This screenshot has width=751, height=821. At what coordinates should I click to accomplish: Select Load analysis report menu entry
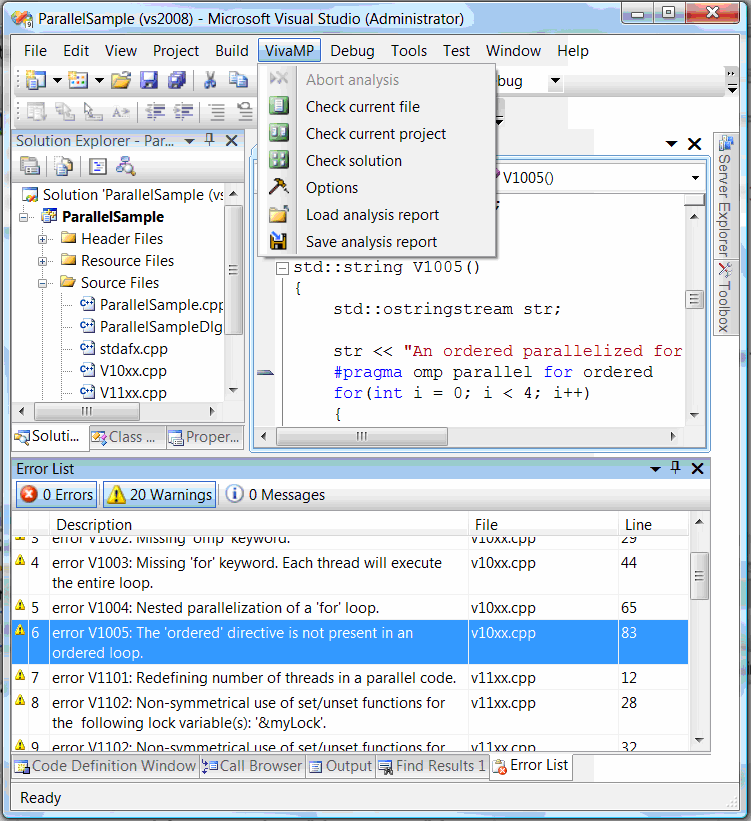[x=377, y=215]
